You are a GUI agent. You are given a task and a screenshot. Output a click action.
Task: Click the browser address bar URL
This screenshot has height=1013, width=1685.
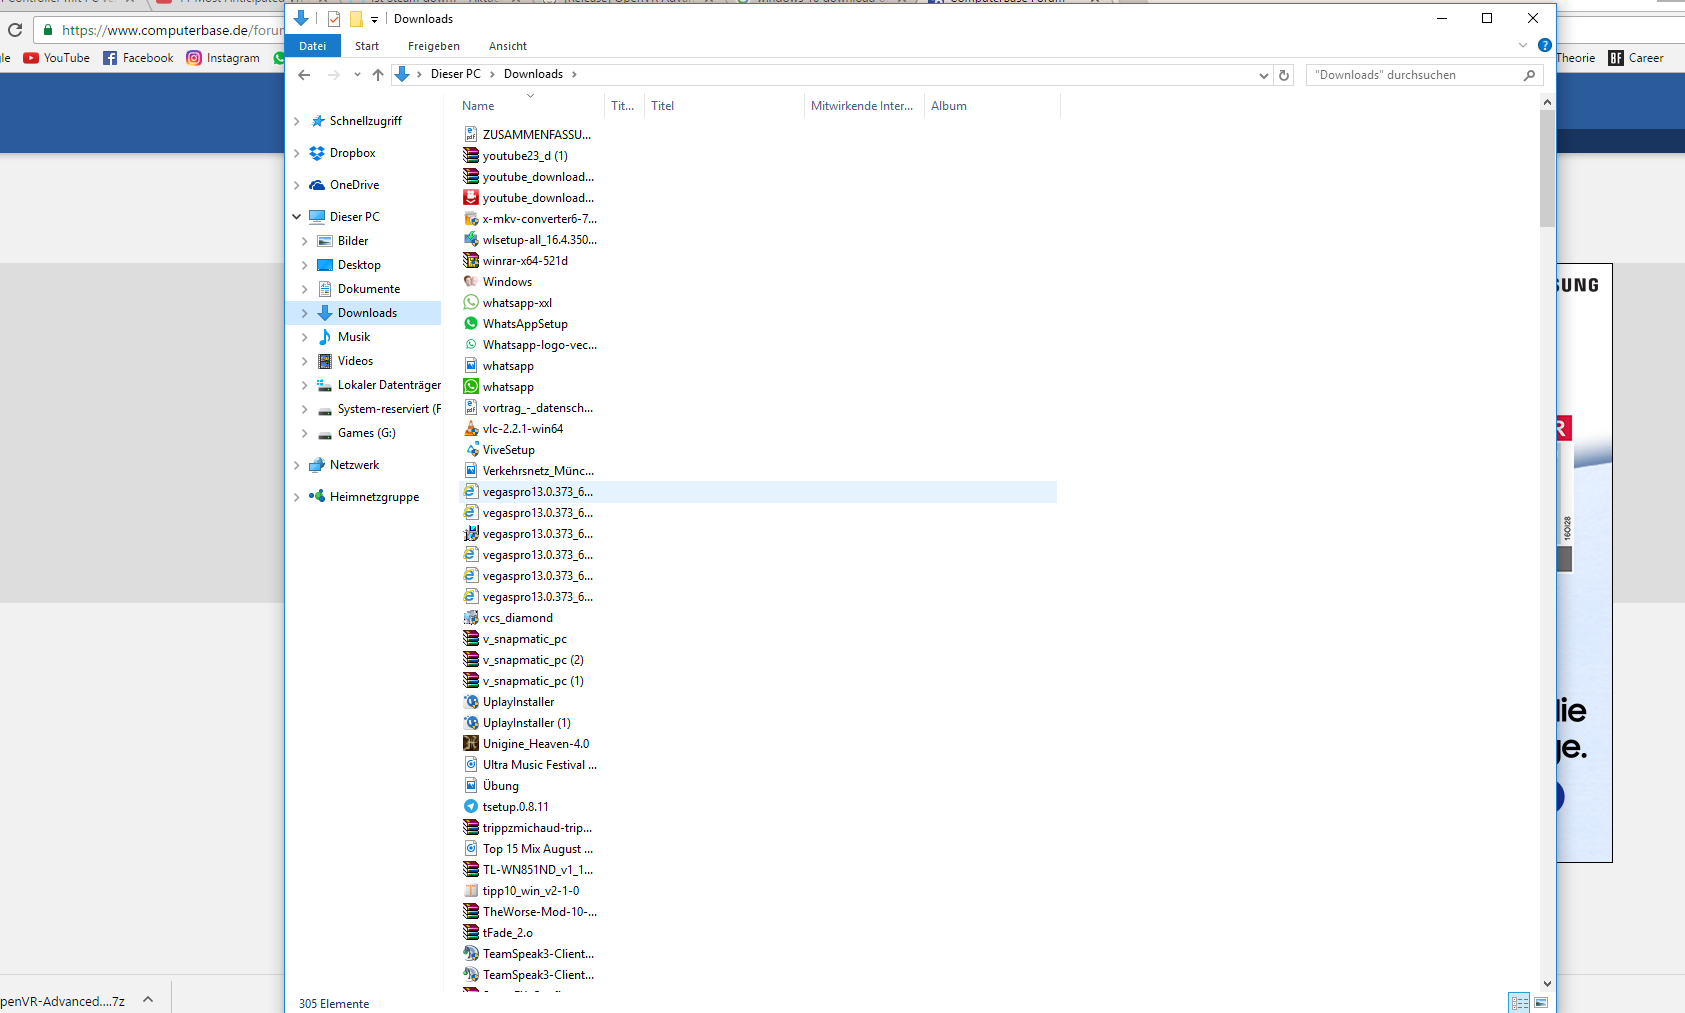pos(172,30)
